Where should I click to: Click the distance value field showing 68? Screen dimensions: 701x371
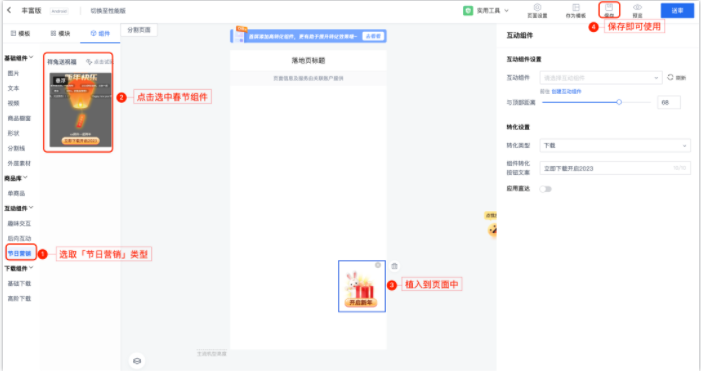pyautogui.click(x=669, y=102)
